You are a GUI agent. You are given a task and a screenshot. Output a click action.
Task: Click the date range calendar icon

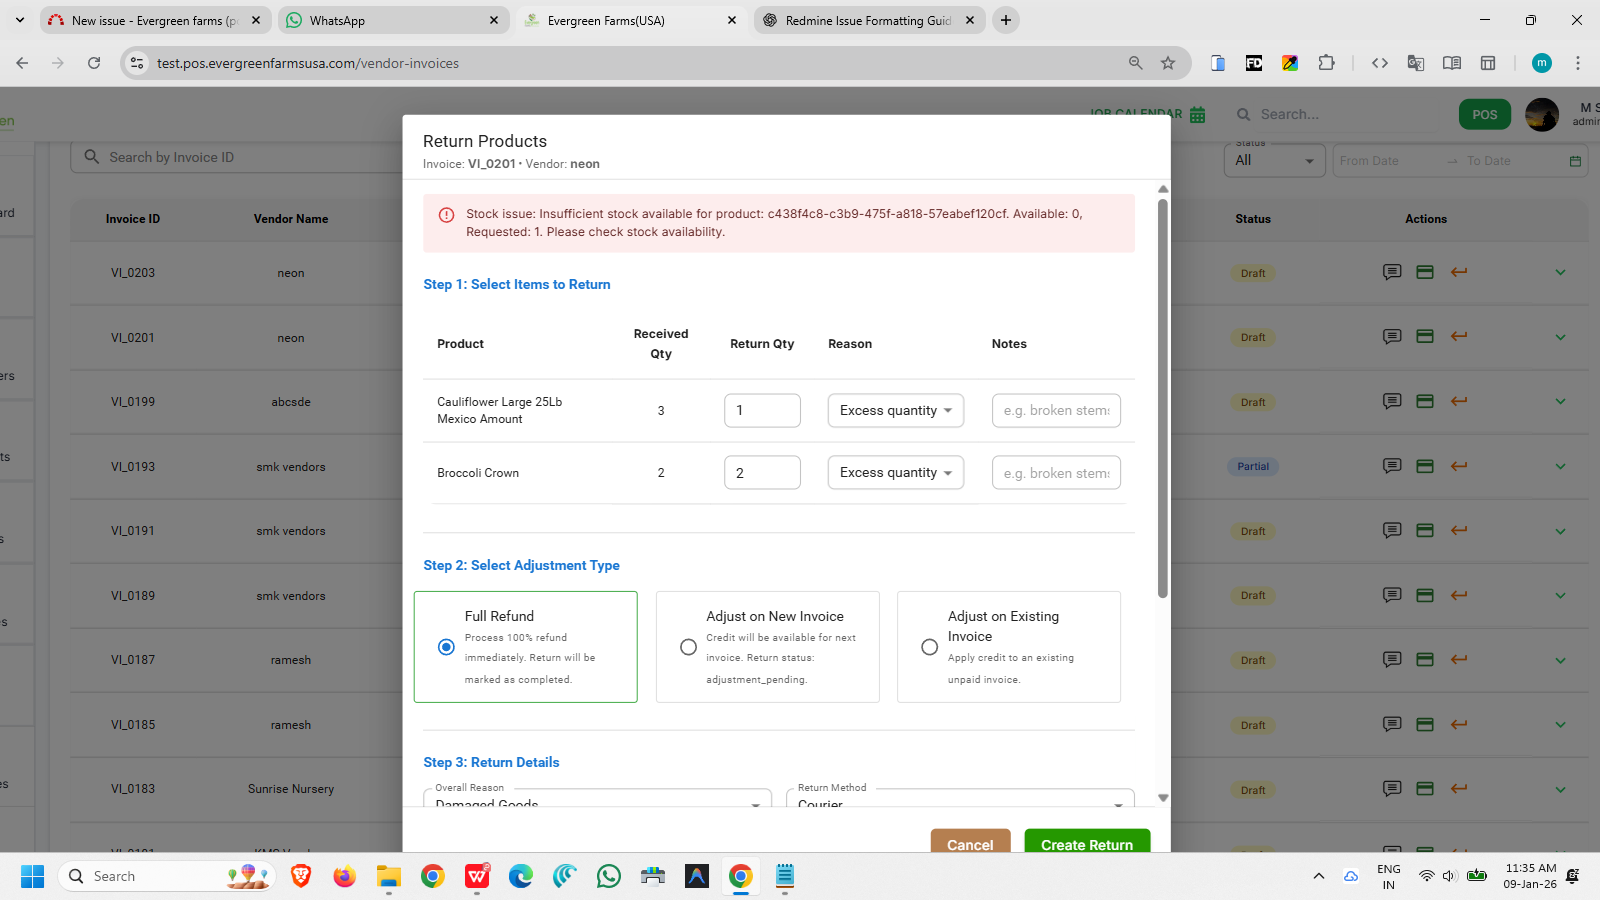[x=1575, y=161]
